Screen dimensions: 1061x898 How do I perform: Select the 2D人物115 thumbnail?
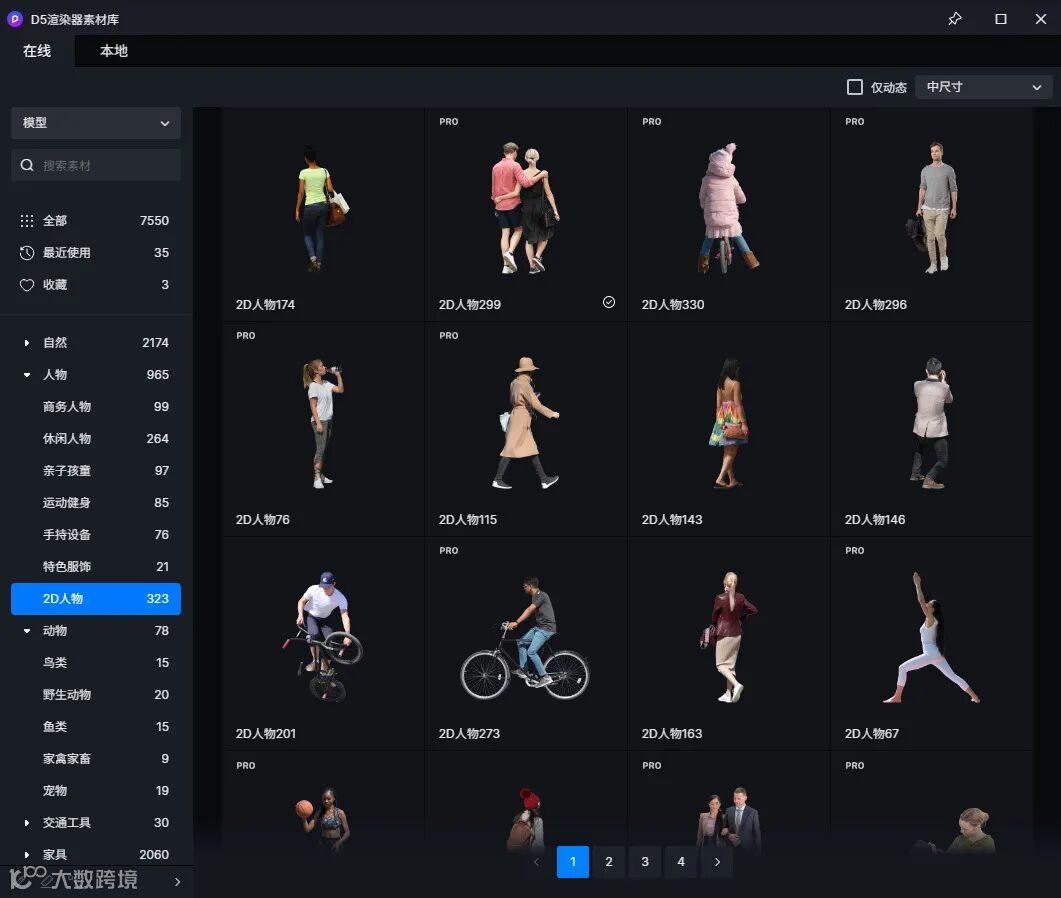526,429
